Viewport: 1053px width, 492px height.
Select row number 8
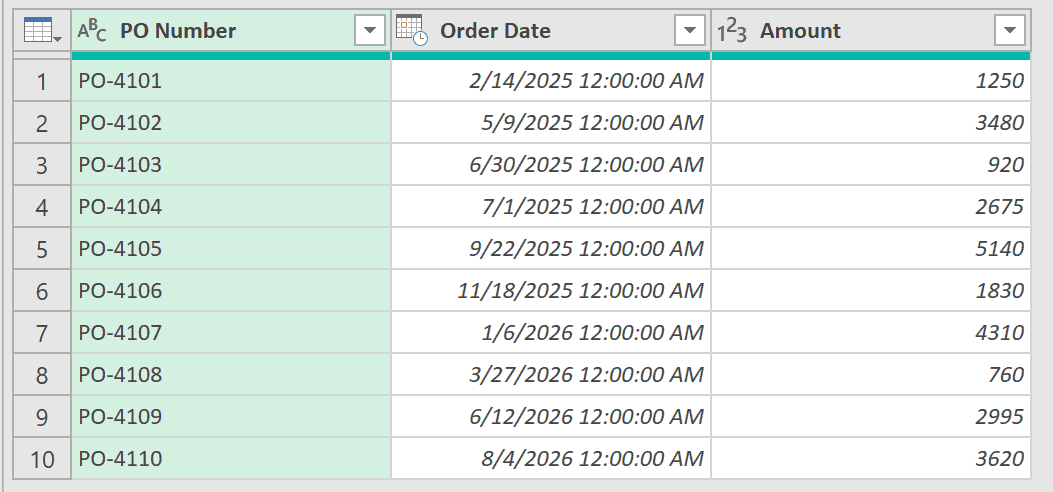click(42, 375)
